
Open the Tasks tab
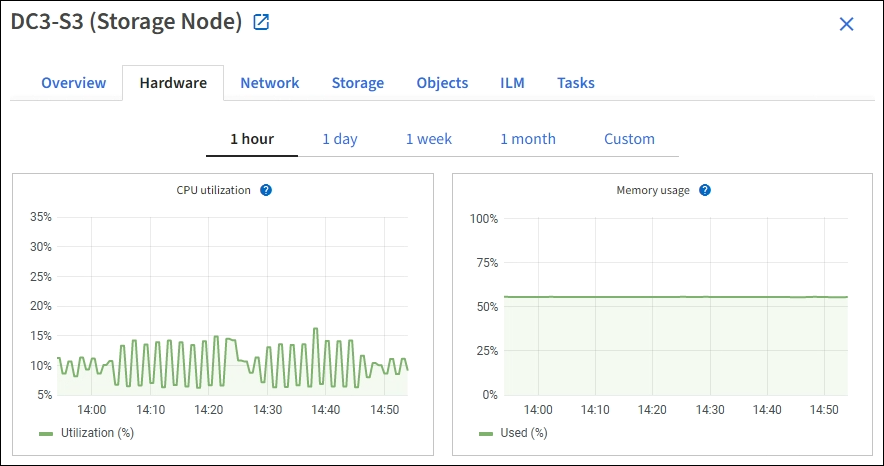coord(576,83)
